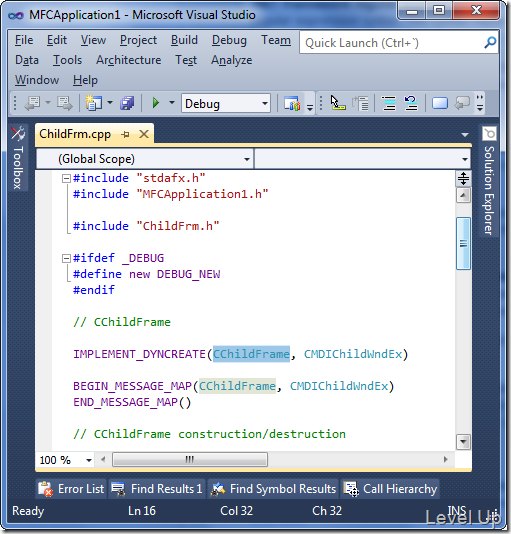This screenshot has height=534, width=511.
Task: Open the Find Results 1 panel tab
Action: [x=157, y=489]
